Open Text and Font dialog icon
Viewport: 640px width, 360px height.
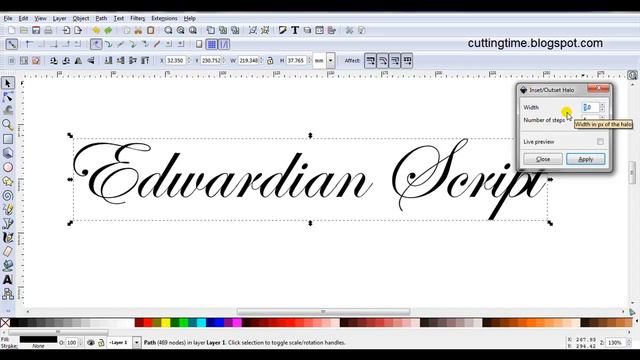click(x=295, y=30)
